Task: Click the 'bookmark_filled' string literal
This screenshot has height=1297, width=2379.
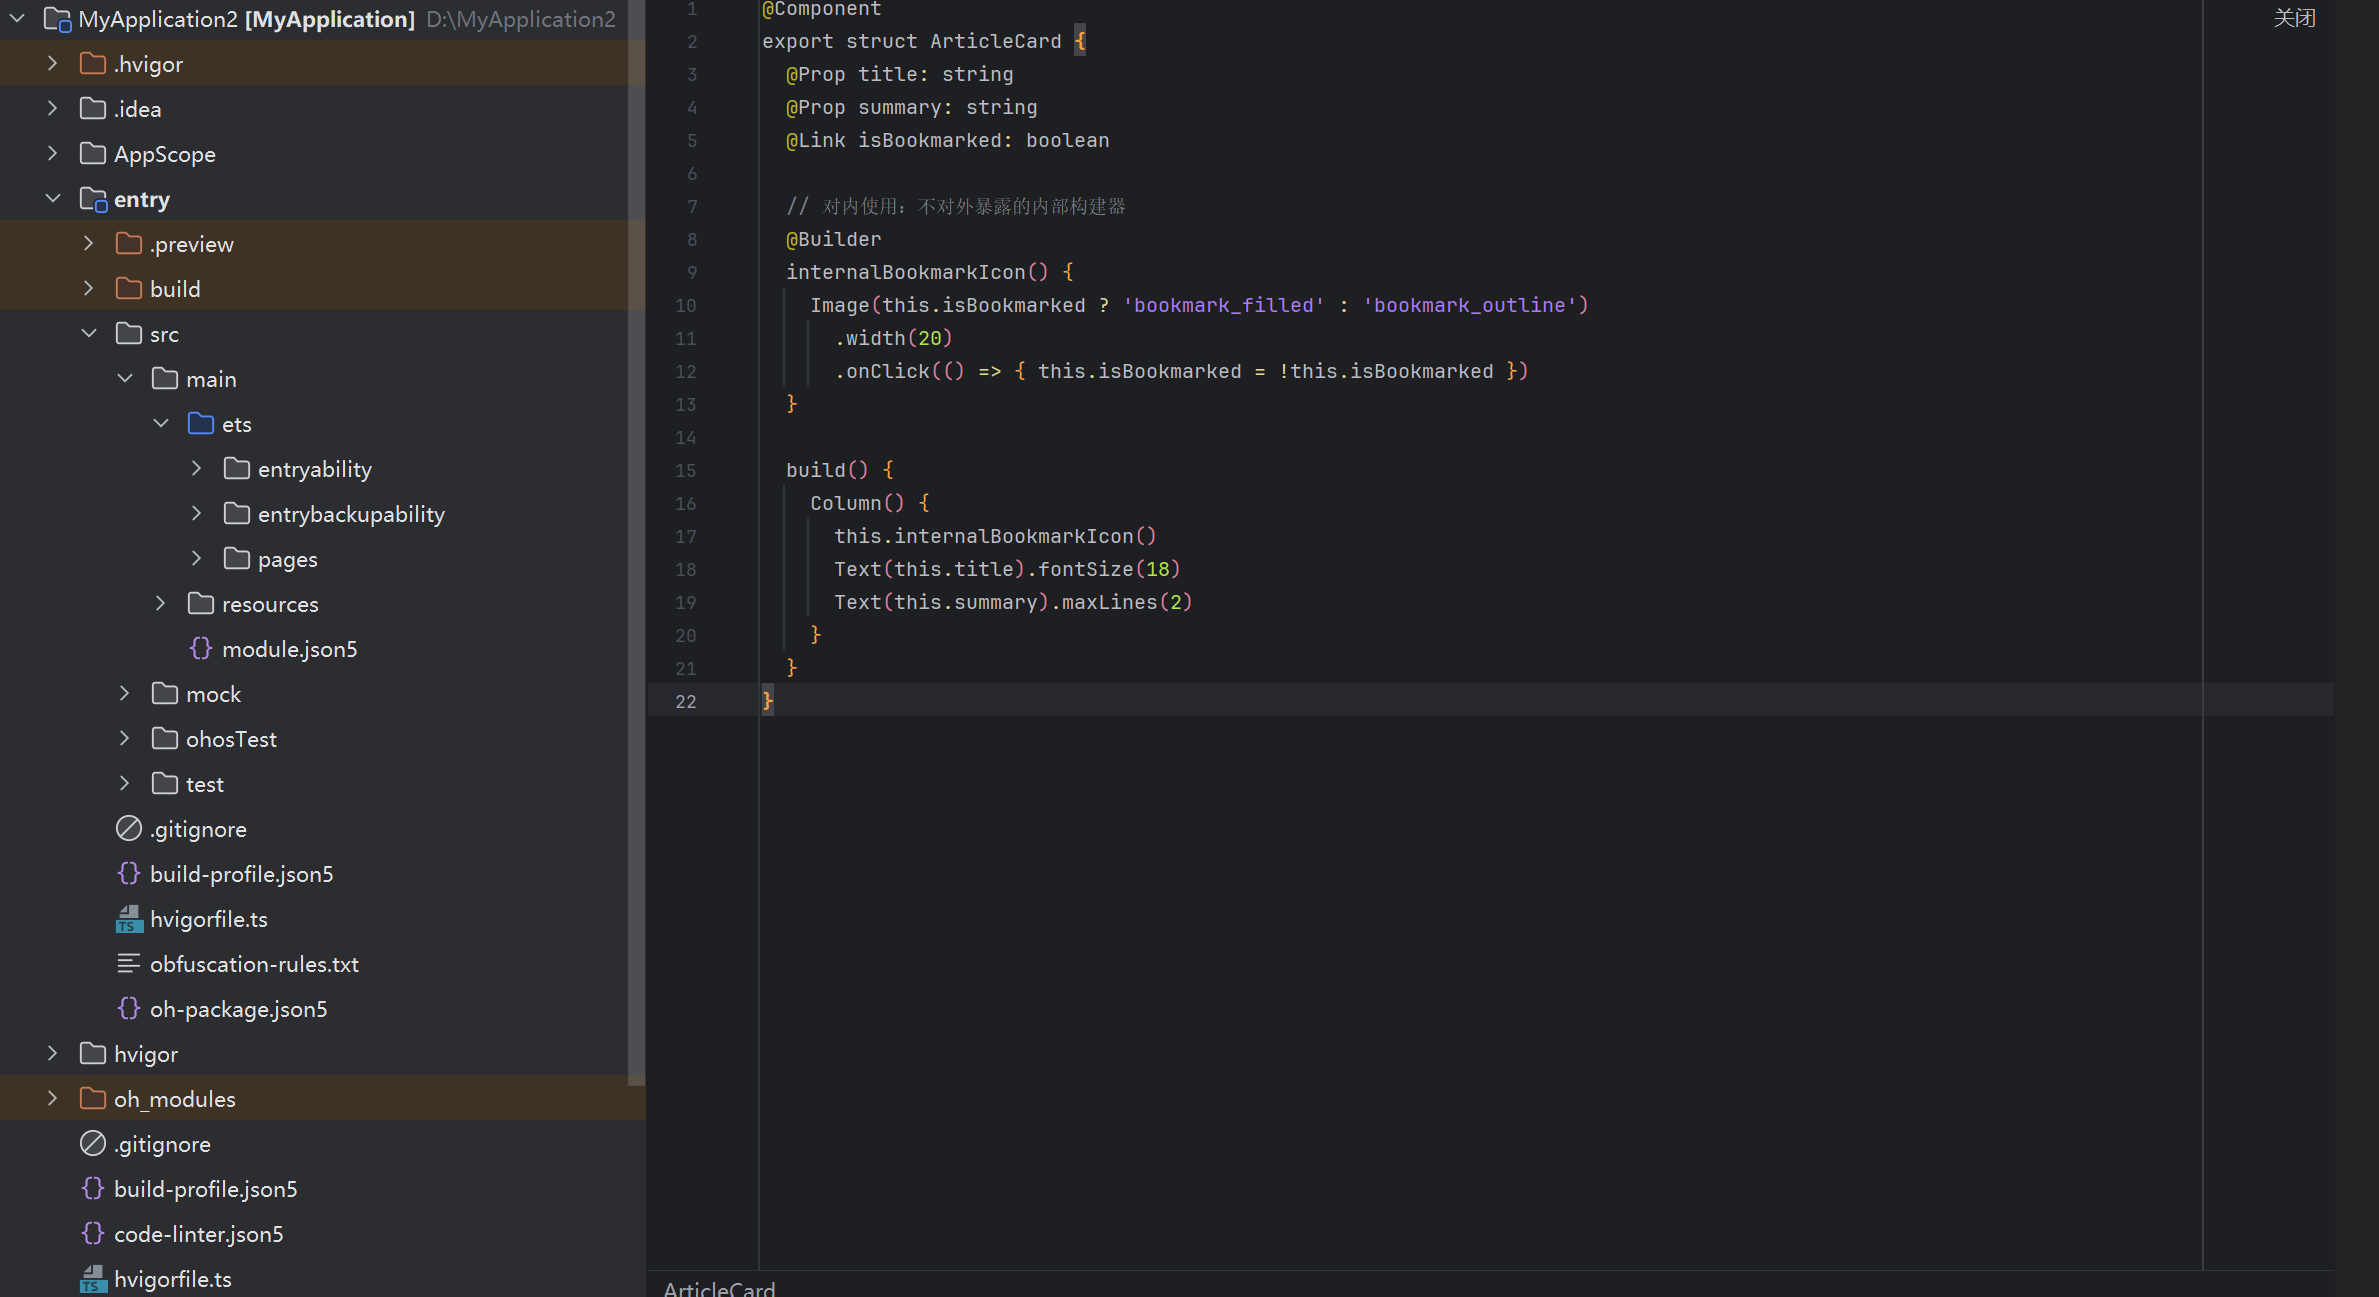Action: [1224, 305]
